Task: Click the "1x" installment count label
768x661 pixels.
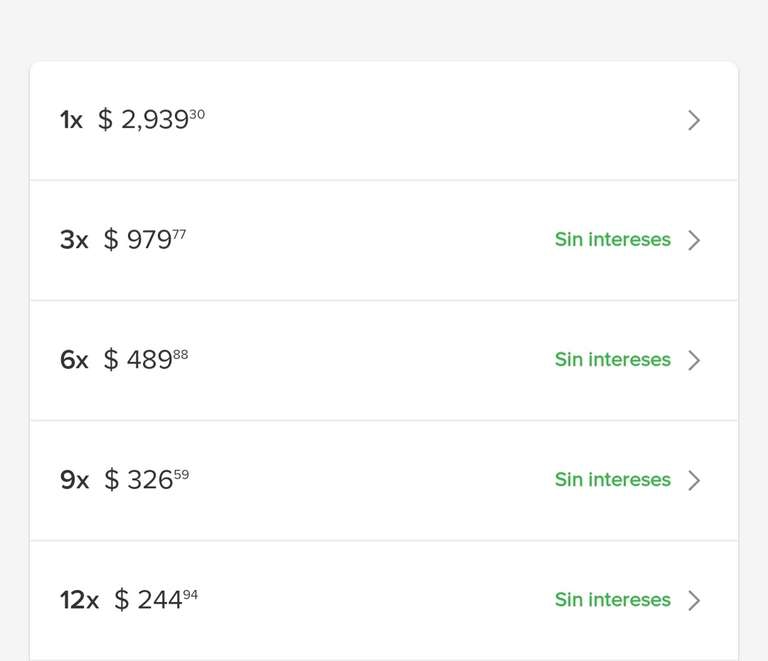Action: click(71, 121)
